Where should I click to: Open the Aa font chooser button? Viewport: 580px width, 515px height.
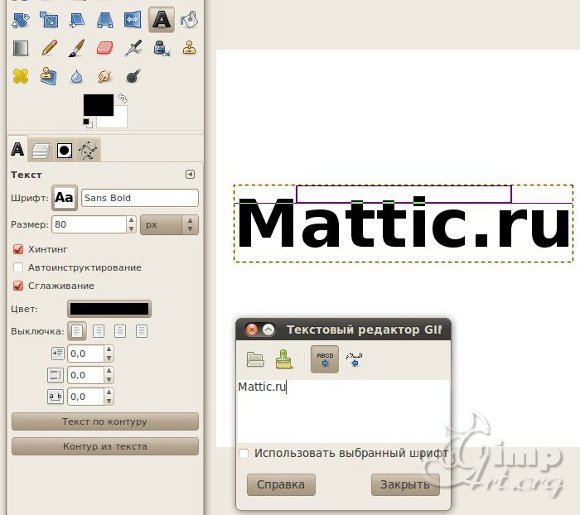(x=64, y=198)
